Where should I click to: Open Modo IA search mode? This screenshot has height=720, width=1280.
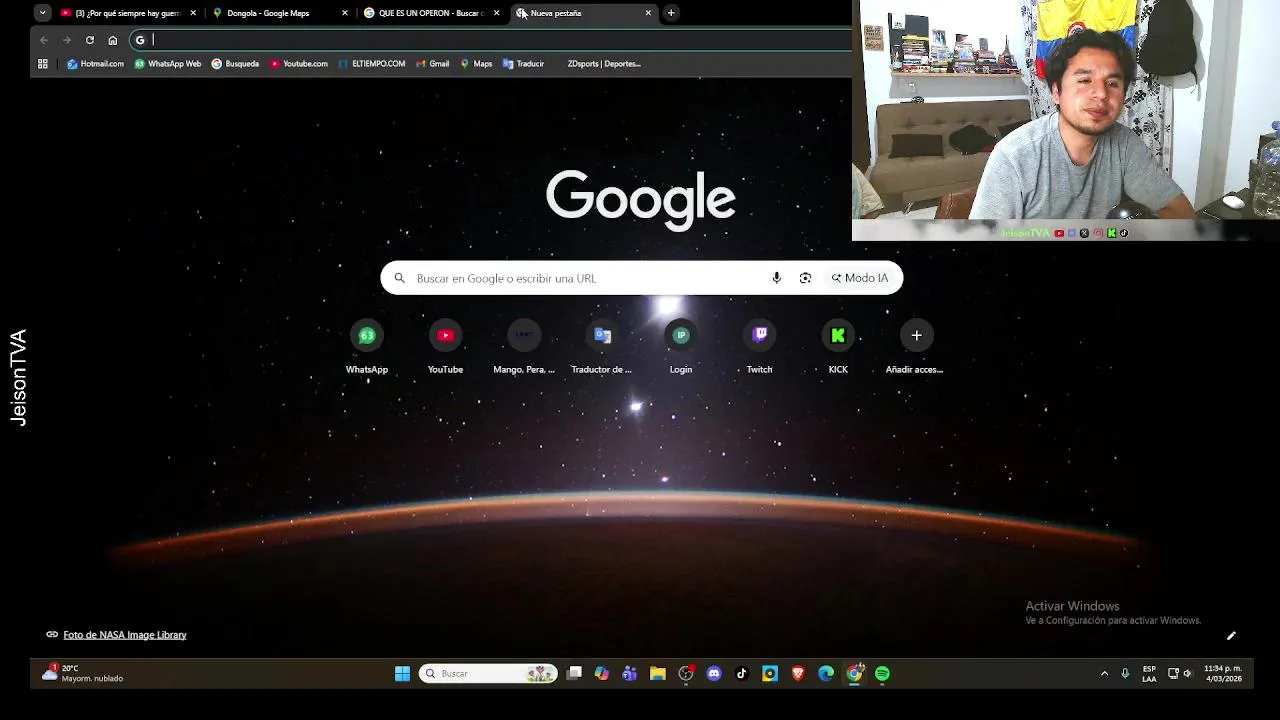click(860, 278)
